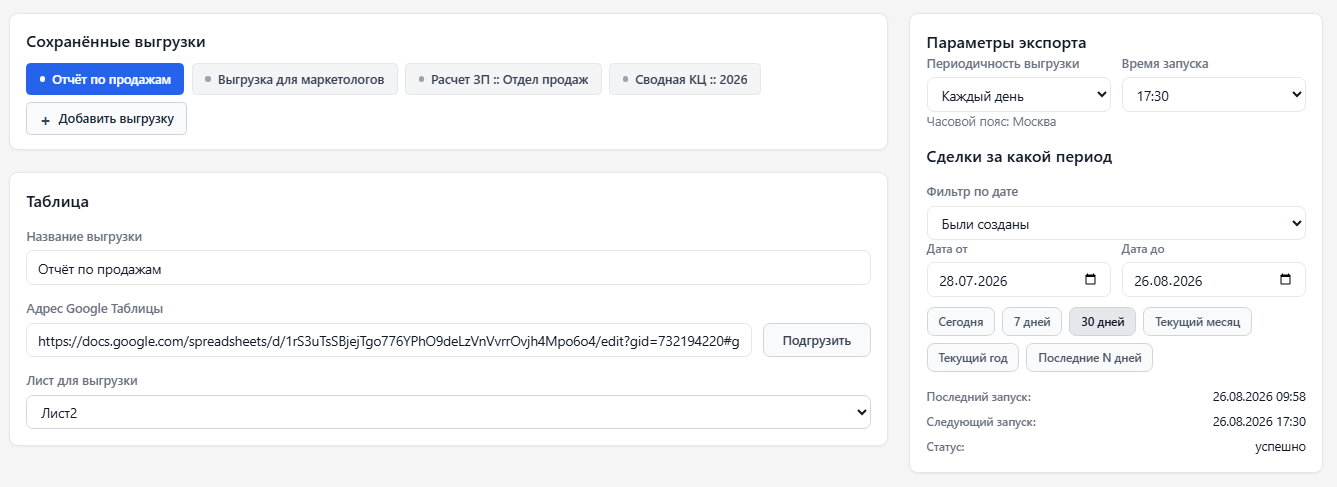Choose the Сегодня period preset
The image size is (1337, 487).
(x=961, y=321)
